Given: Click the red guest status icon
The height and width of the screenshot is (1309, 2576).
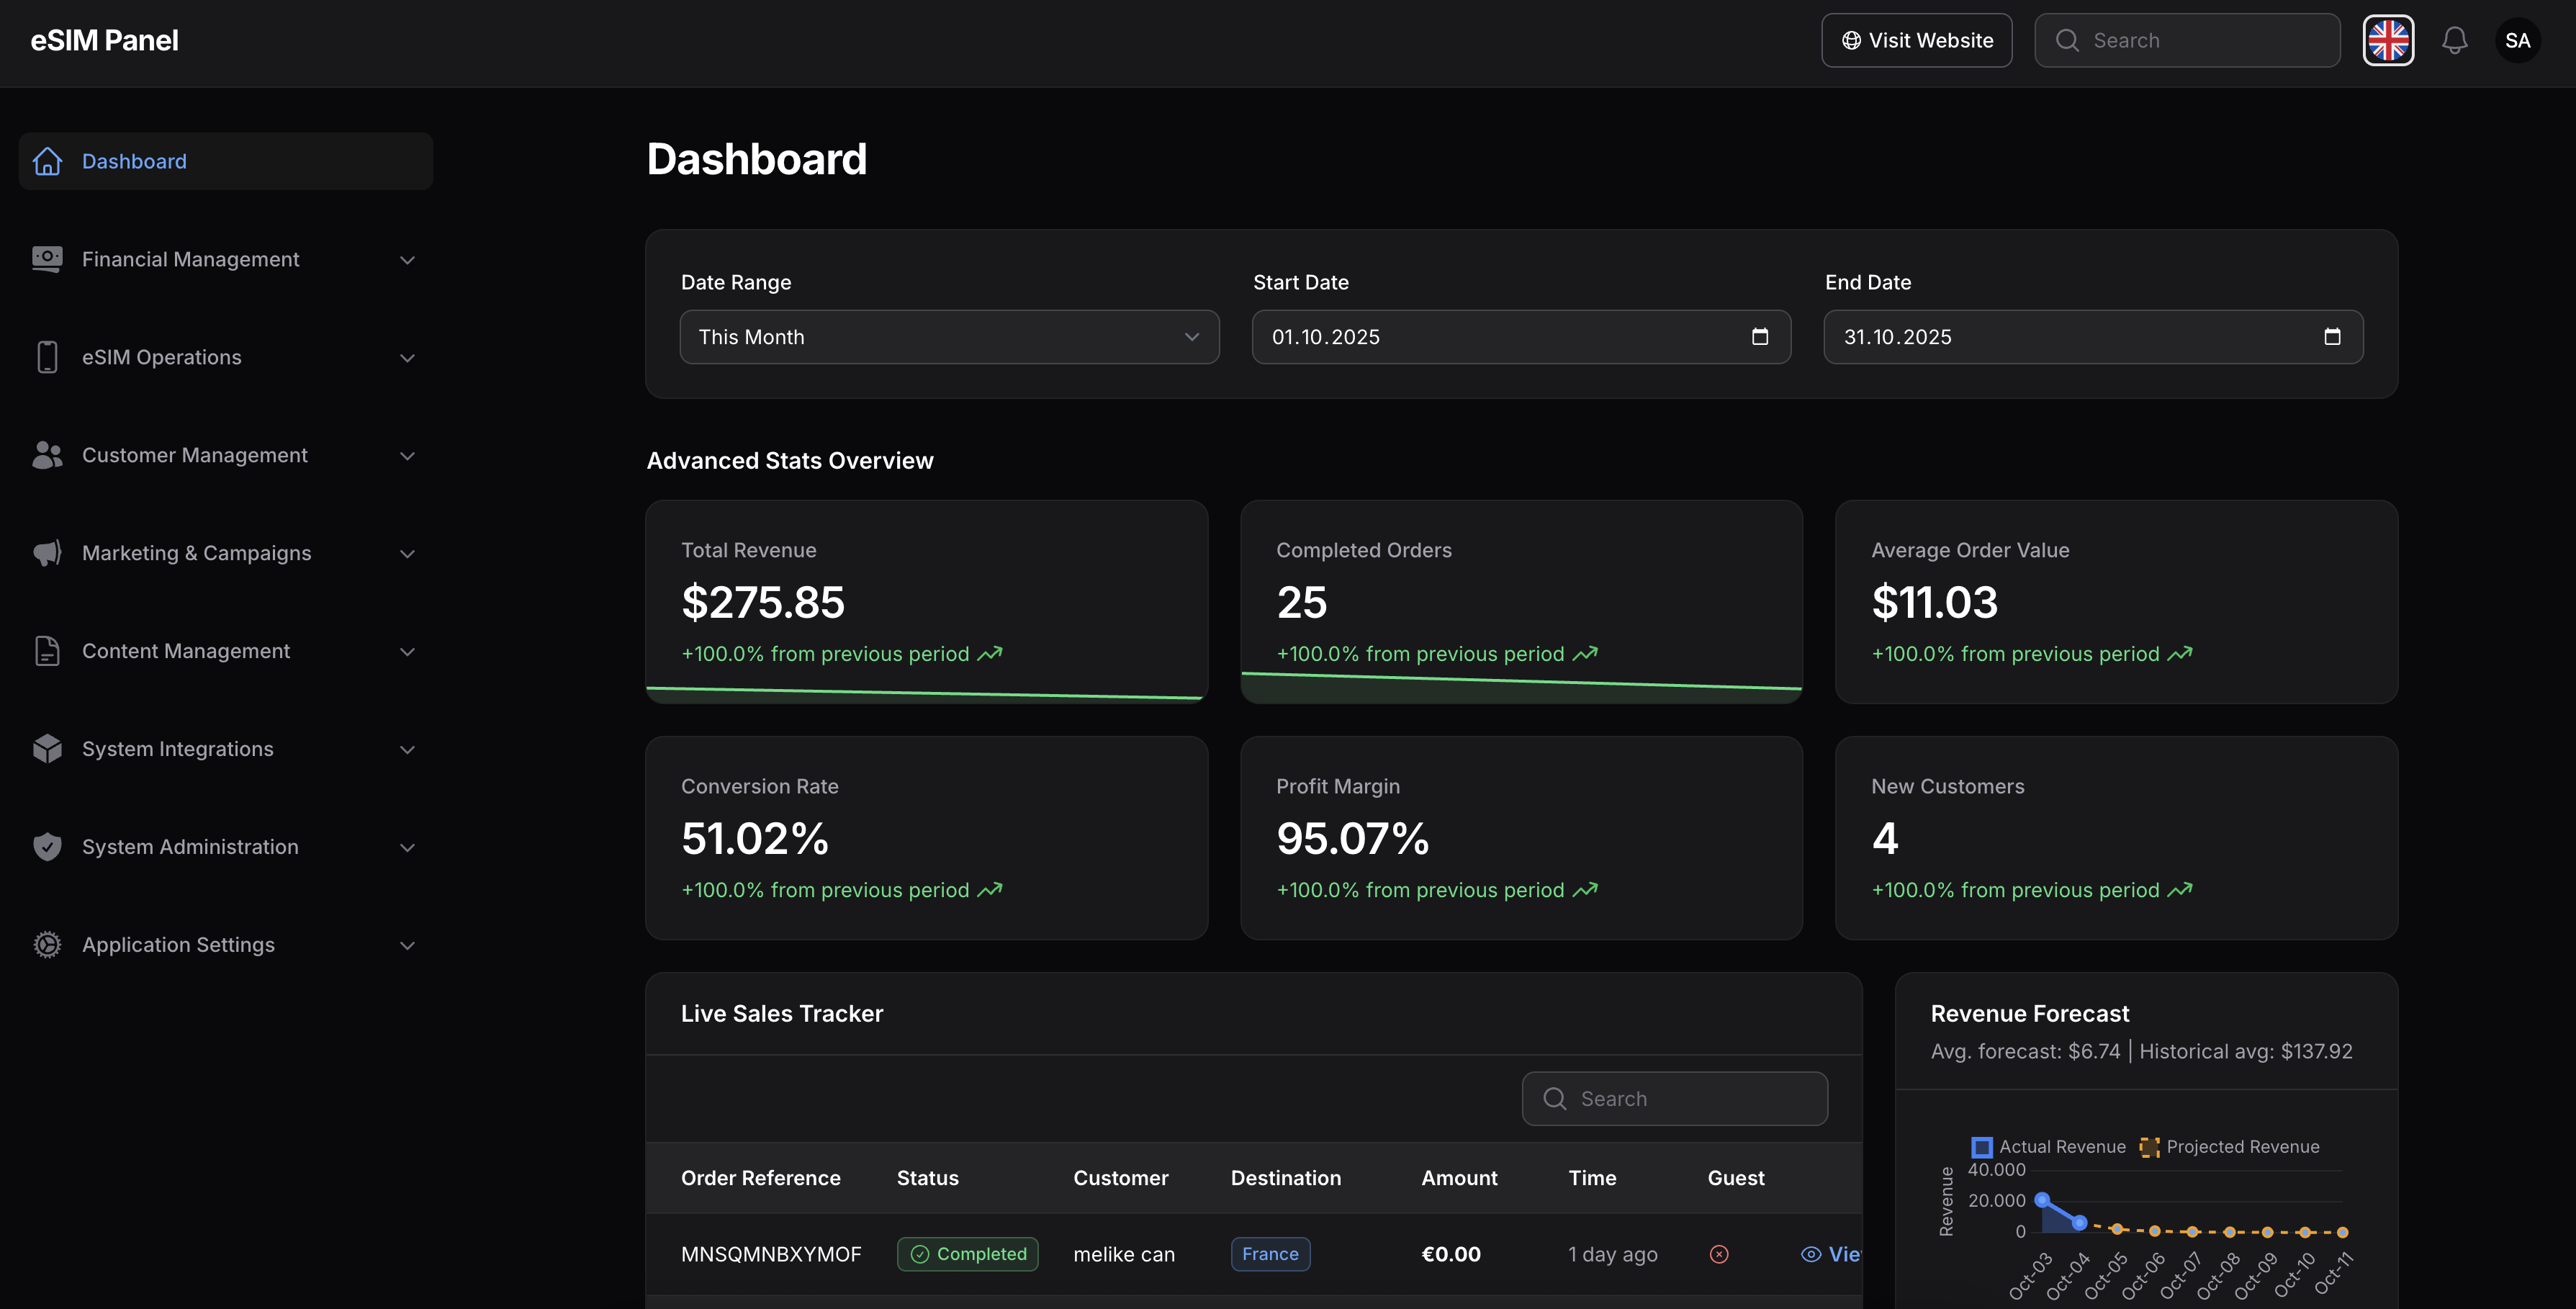Looking at the screenshot, I should click(1719, 1254).
